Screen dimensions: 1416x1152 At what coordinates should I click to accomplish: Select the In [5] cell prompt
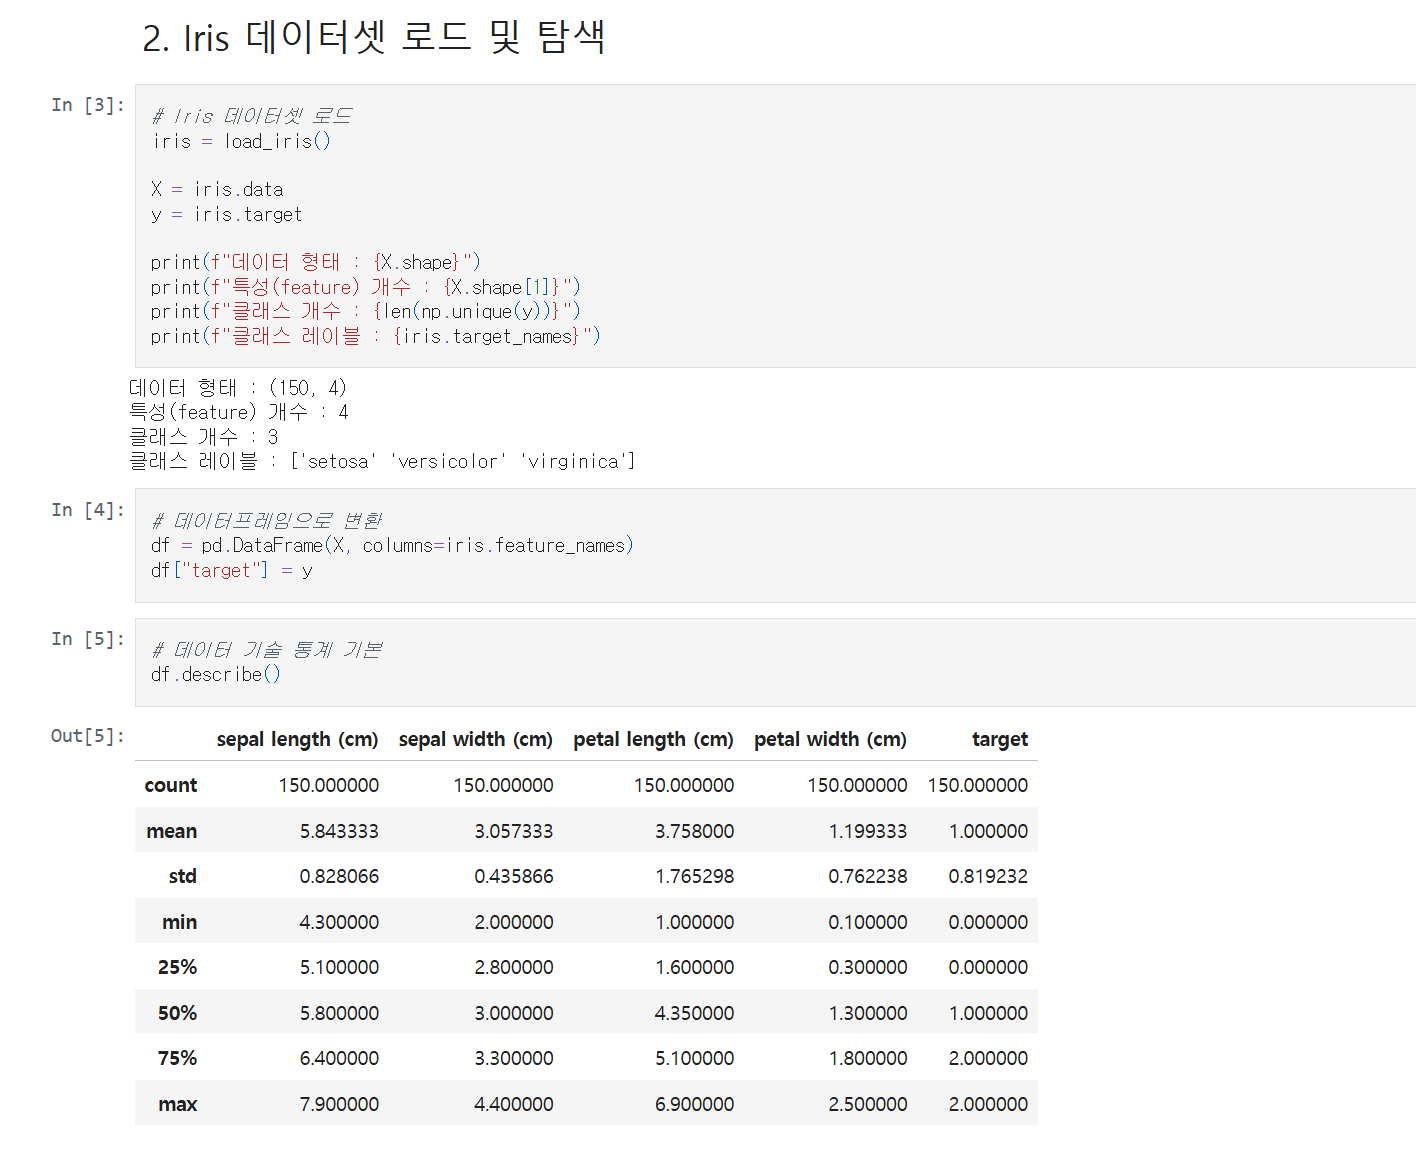coord(88,639)
